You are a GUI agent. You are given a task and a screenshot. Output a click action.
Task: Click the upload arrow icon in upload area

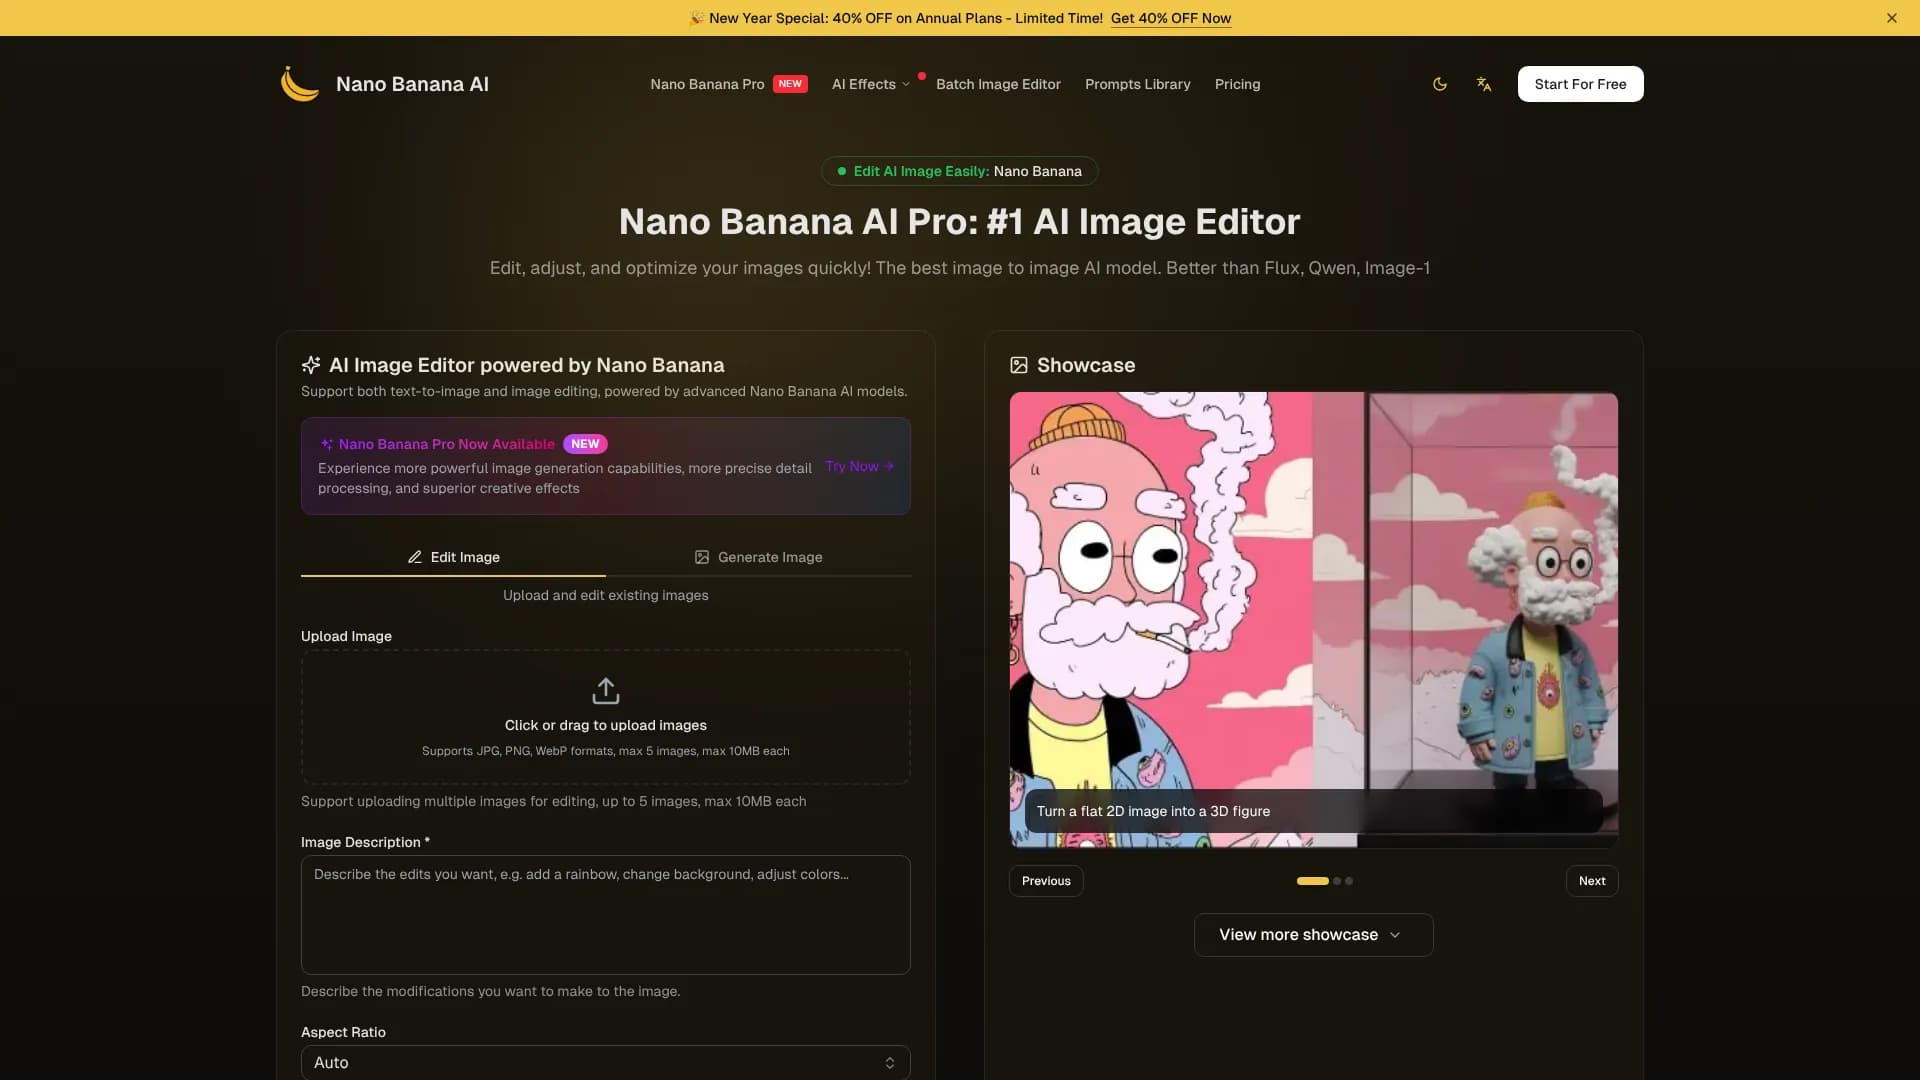click(x=605, y=690)
